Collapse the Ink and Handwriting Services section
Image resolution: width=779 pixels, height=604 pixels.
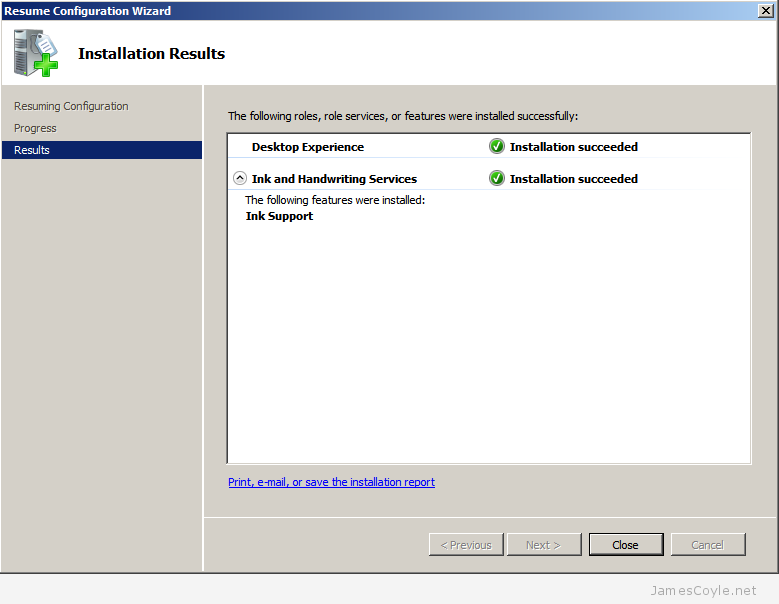240,178
